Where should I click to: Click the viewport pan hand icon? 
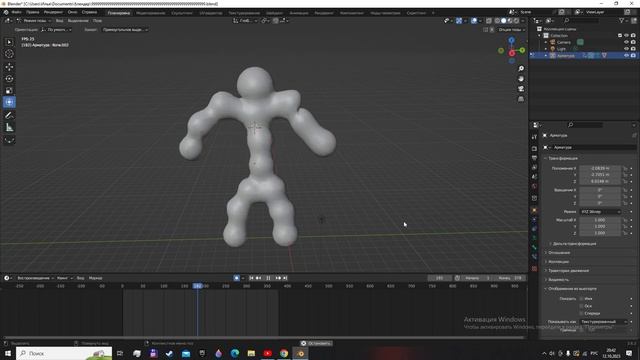pyautogui.click(x=521, y=79)
